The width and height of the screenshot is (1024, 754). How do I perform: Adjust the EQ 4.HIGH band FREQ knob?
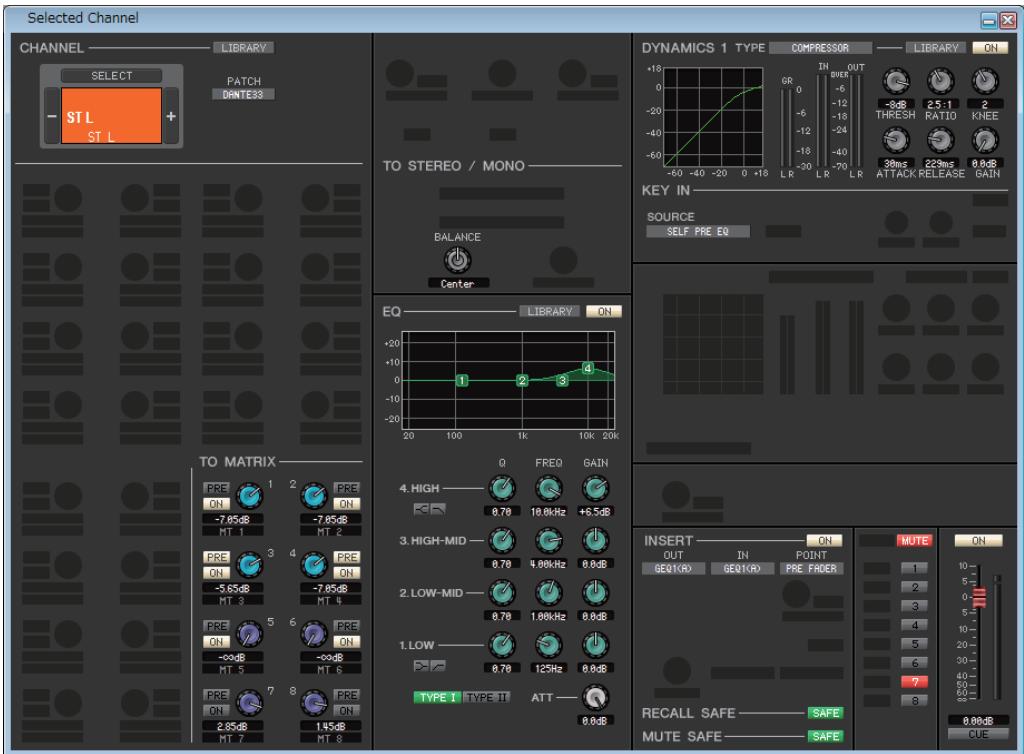[x=549, y=488]
